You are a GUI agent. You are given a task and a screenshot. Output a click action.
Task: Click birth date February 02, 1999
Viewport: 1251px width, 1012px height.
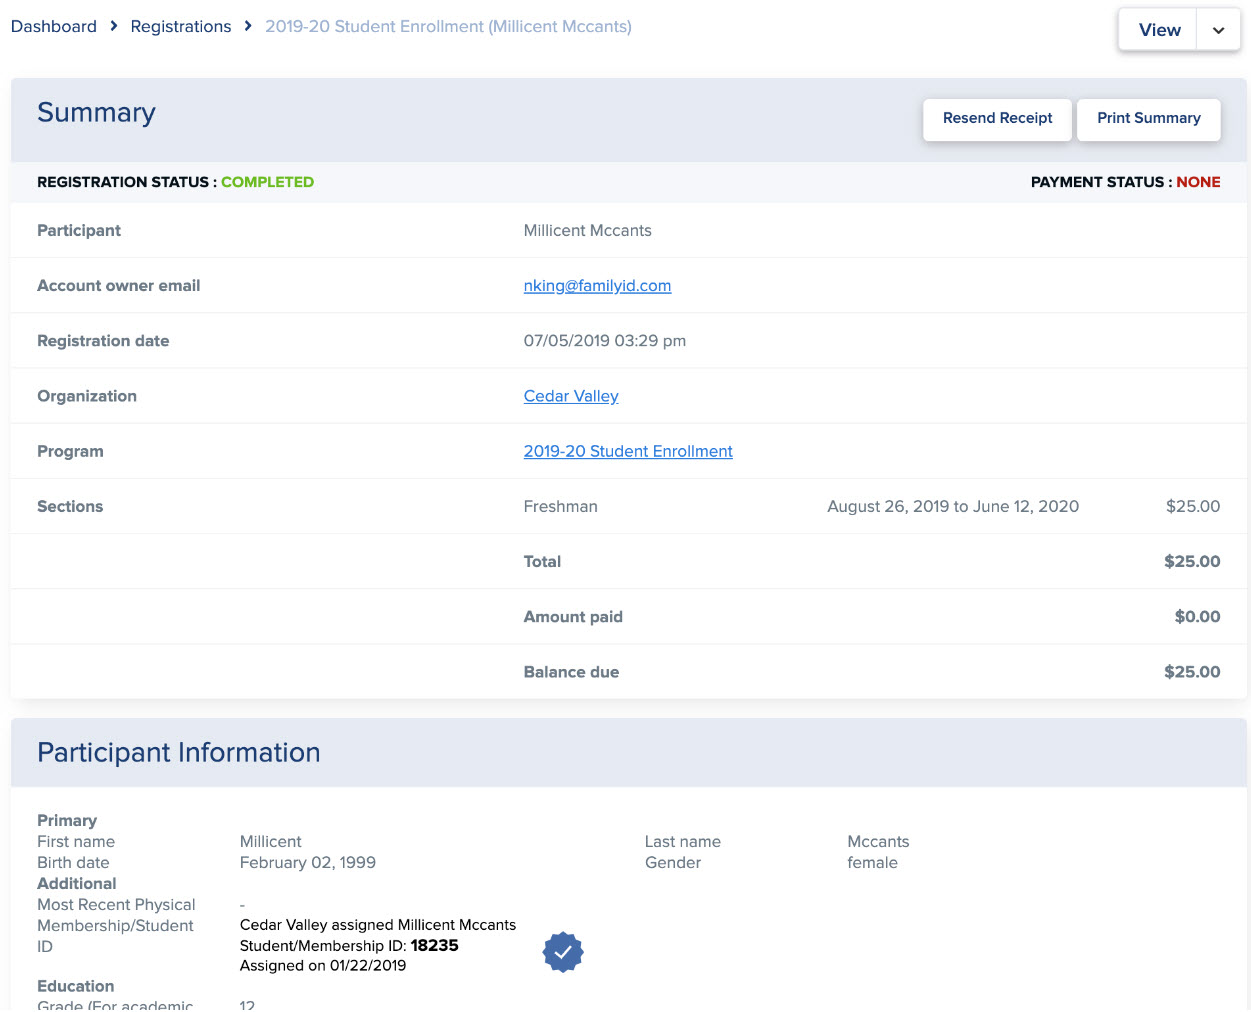[308, 863]
